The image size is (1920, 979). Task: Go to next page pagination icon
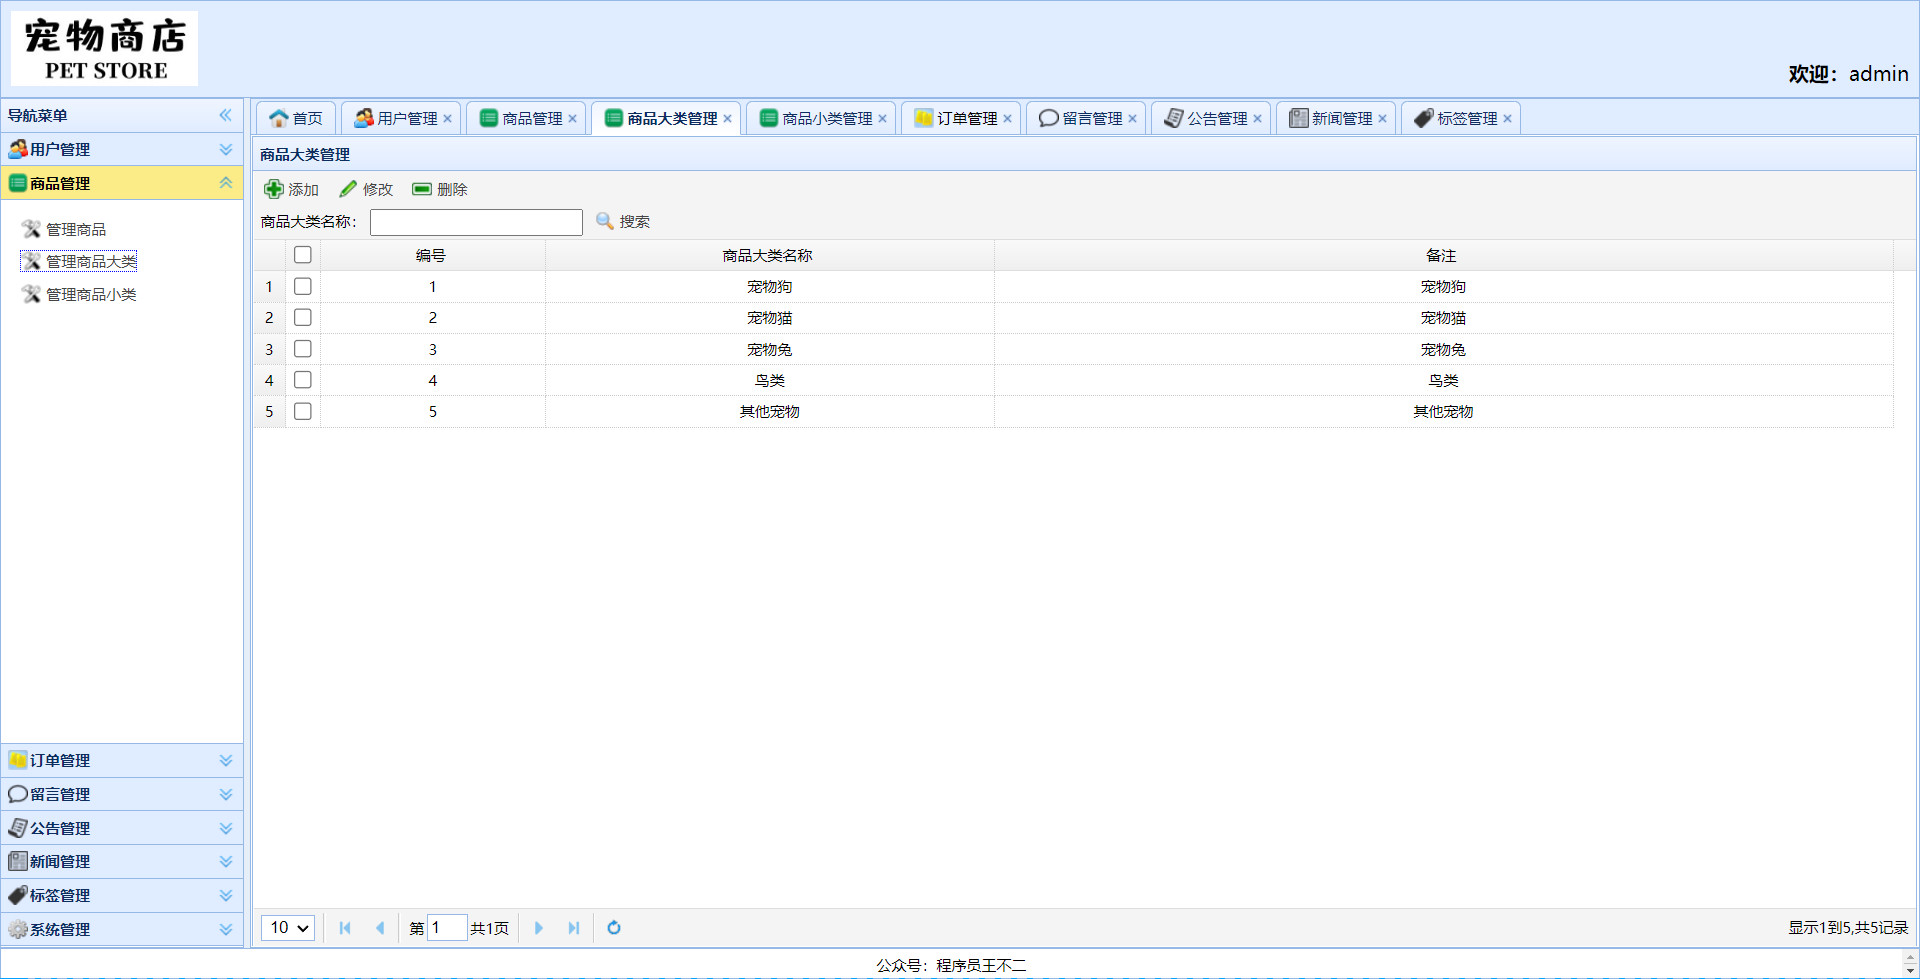click(539, 928)
